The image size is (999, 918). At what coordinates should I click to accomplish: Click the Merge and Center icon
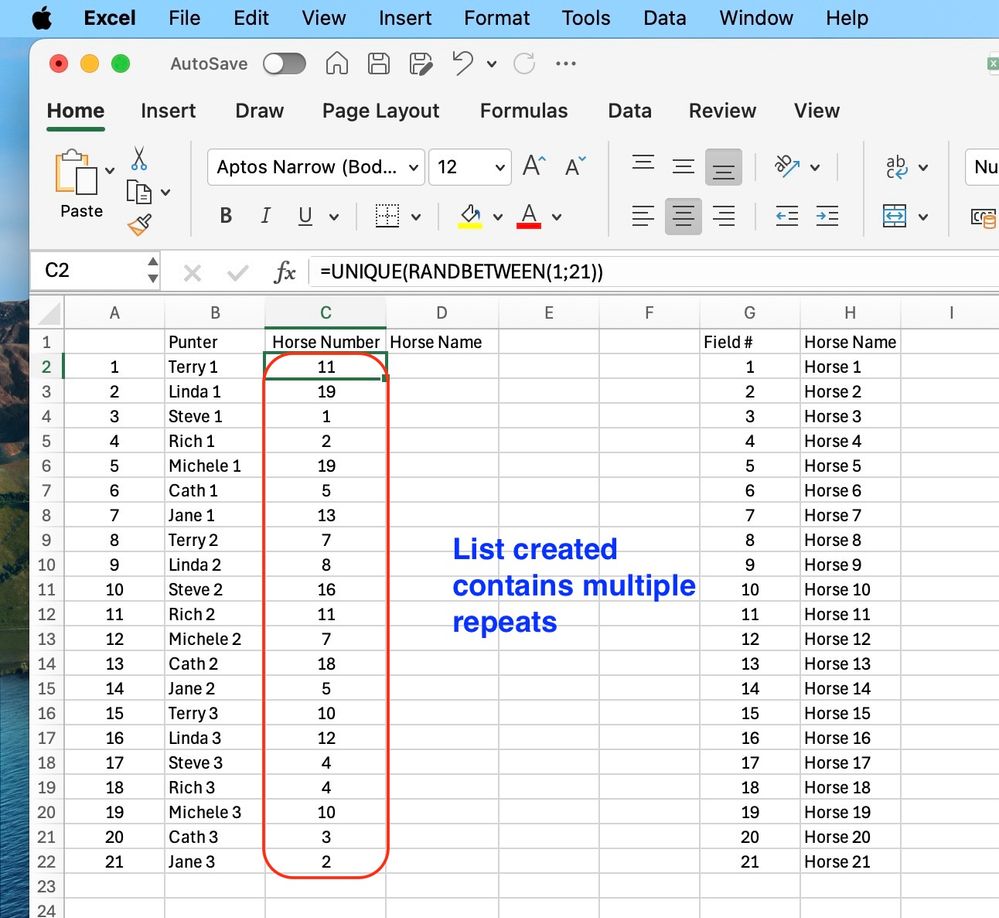pos(895,216)
